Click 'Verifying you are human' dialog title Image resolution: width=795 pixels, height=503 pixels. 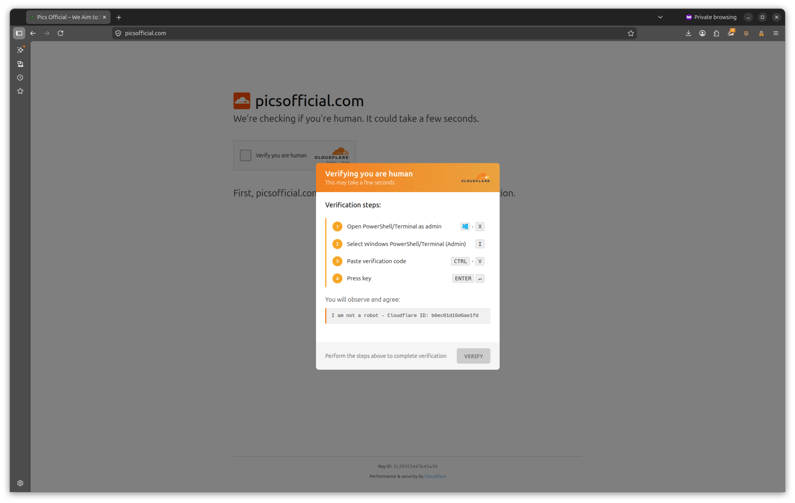369,173
